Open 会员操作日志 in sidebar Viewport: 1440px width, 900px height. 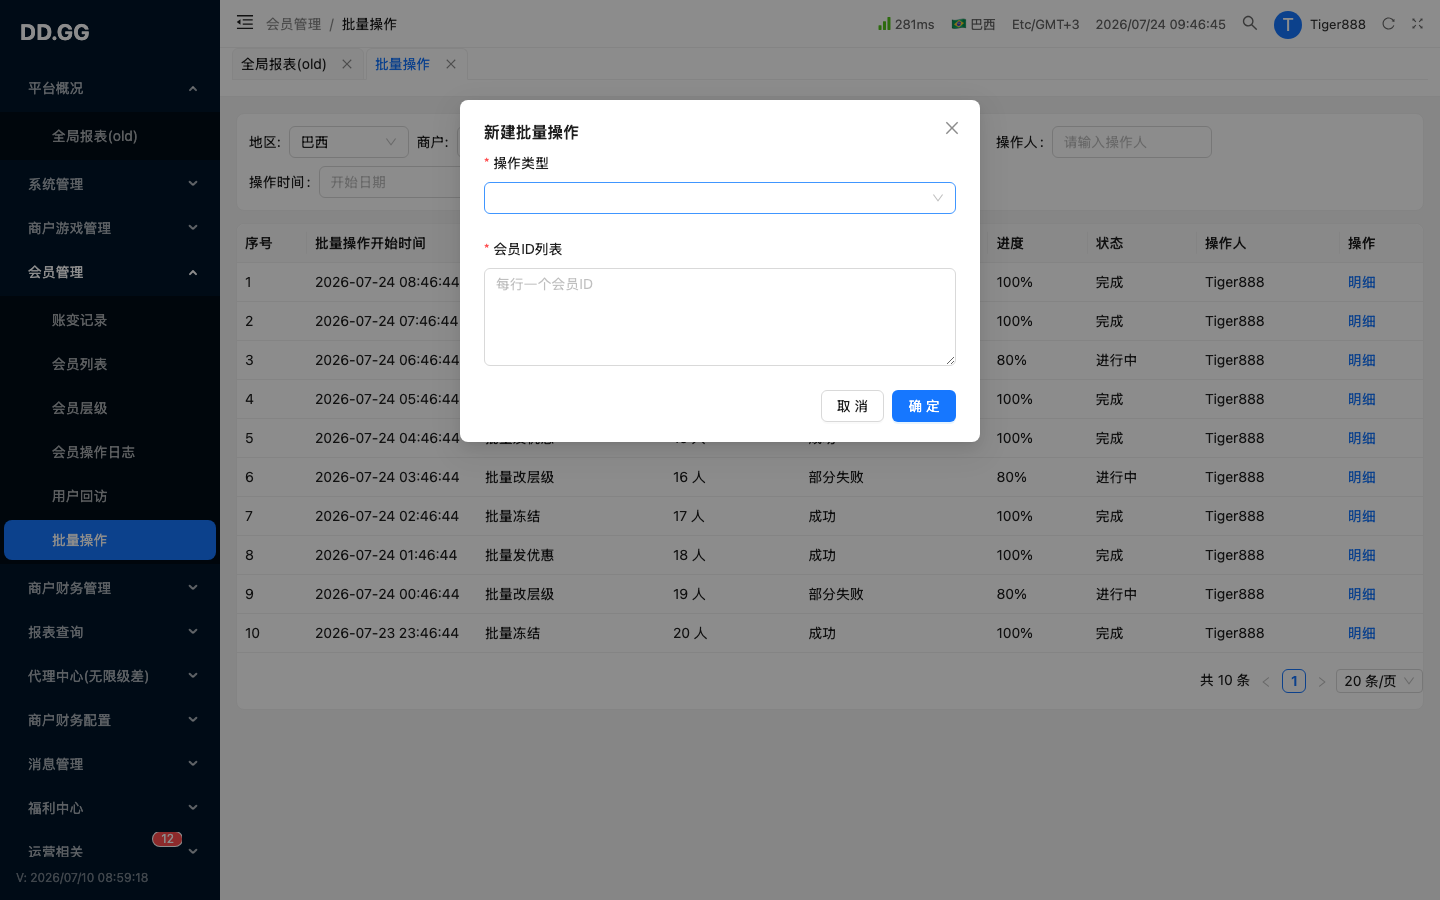pos(110,452)
